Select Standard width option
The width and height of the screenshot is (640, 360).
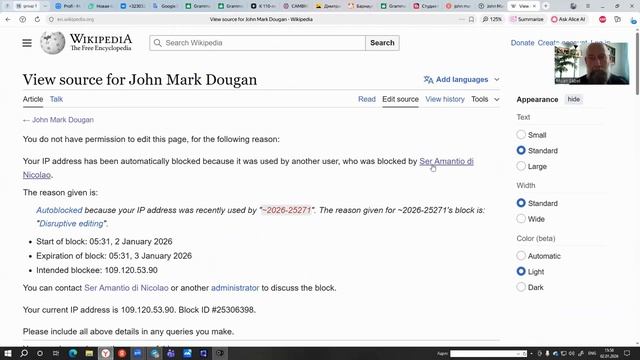(x=521, y=203)
